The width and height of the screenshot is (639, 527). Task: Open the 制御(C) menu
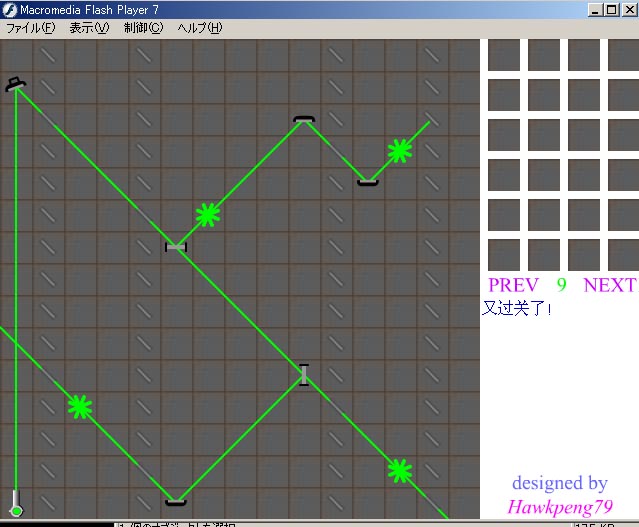coord(143,28)
